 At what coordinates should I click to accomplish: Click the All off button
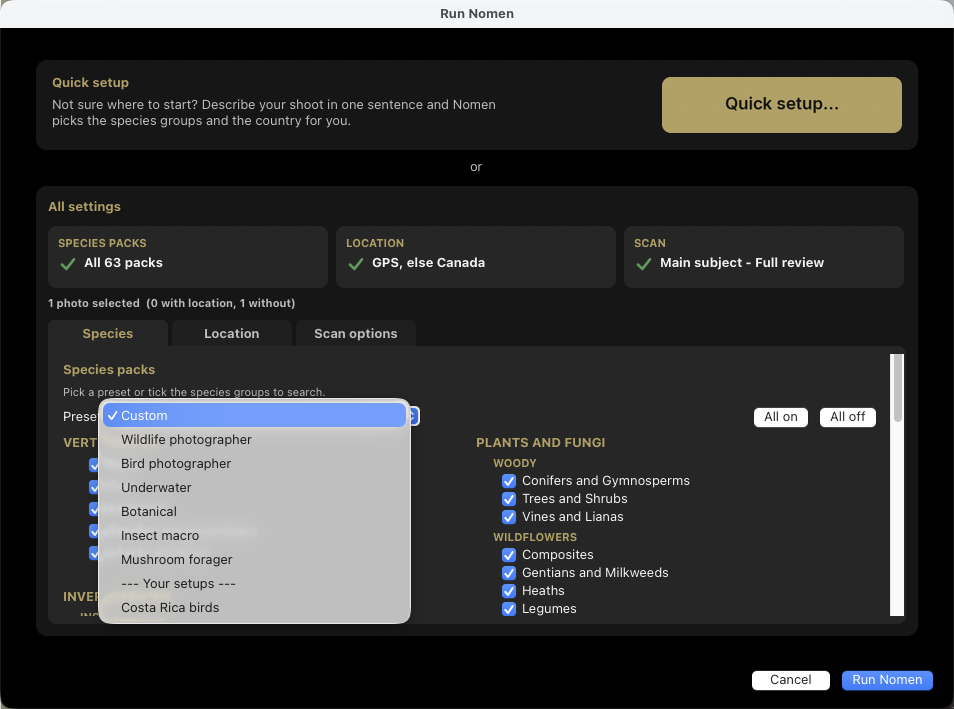pyautogui.click(x=848, y=417)
